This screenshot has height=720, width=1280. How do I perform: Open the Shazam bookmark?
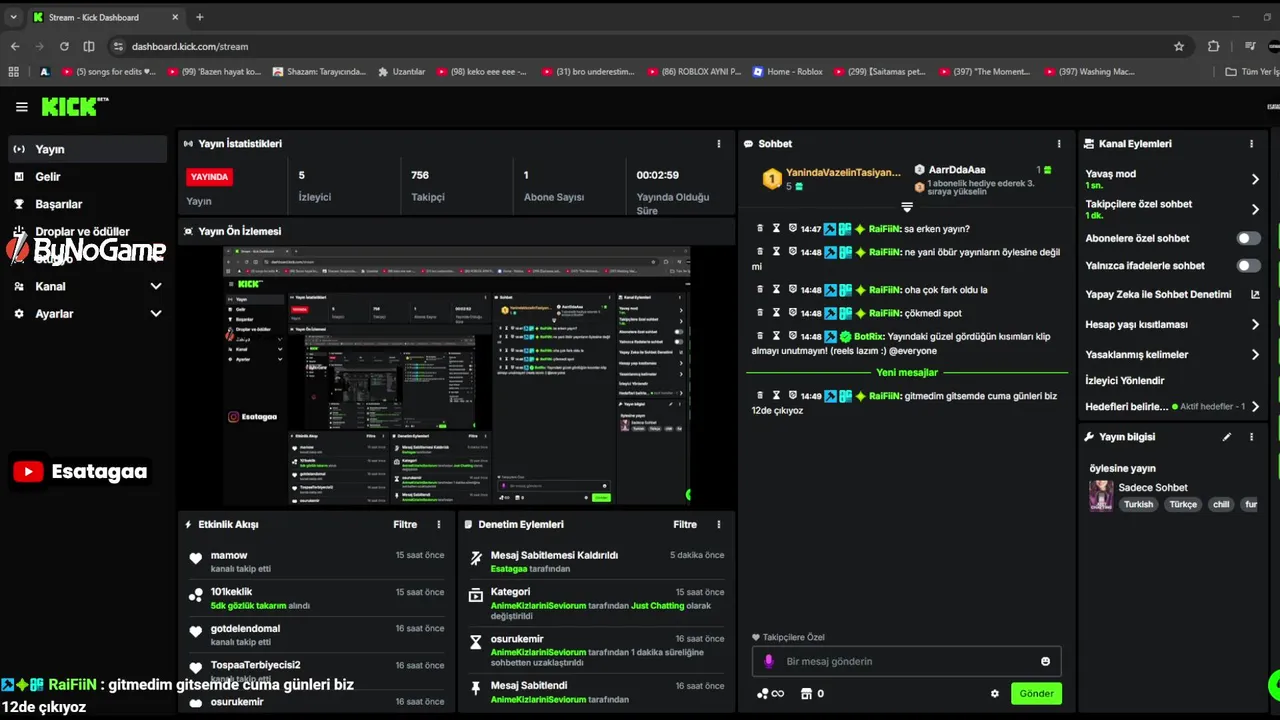tap(317, 72)
